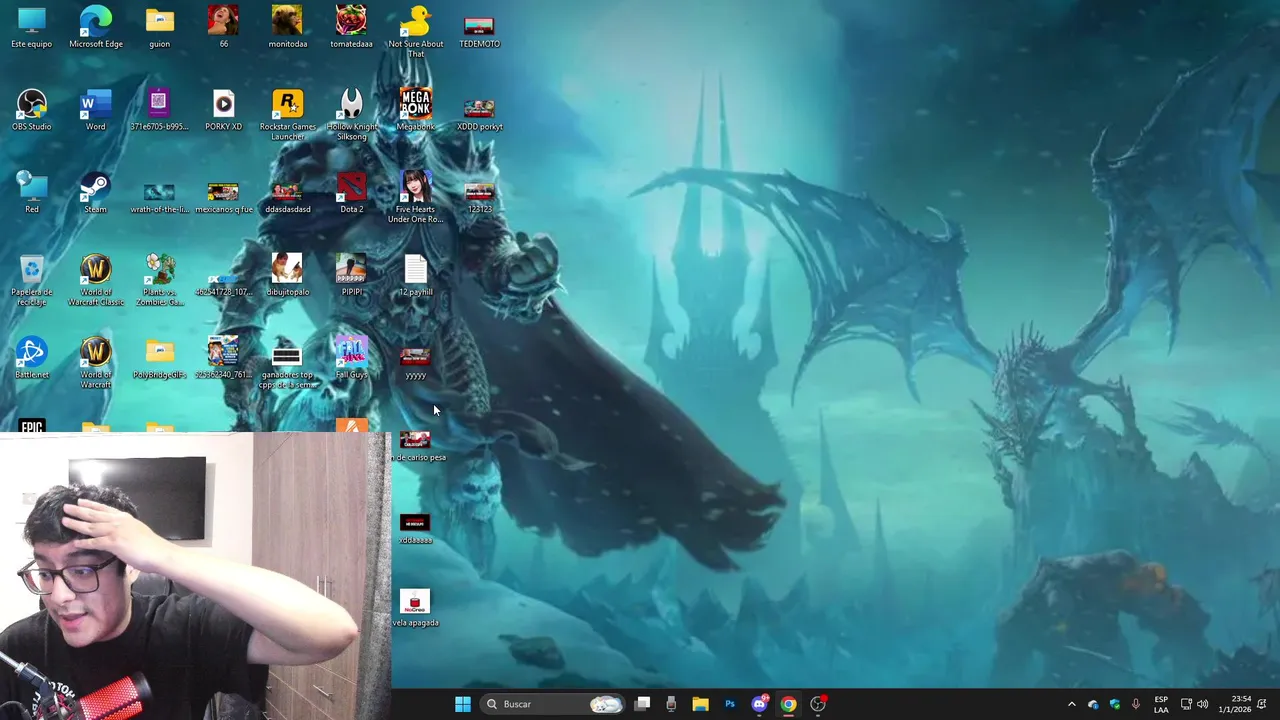Select the yyyyy thumbnail file
1280x720 pixels.
pyautogui.click(x=415, y=363)
